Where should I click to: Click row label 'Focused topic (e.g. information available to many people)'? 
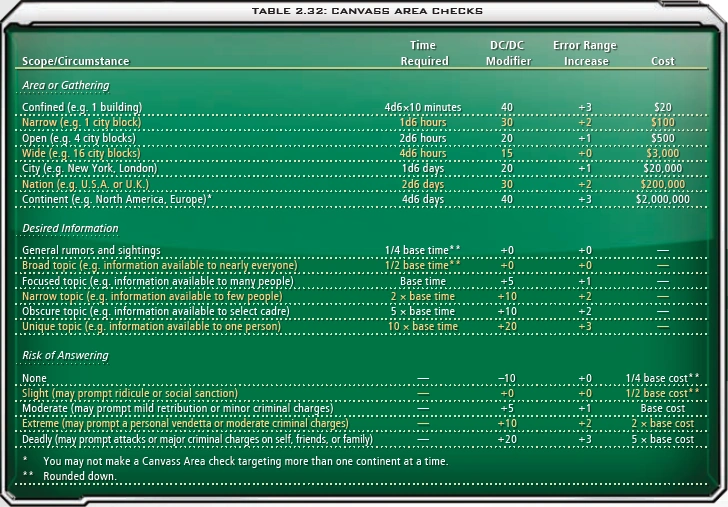pos(158,281)
